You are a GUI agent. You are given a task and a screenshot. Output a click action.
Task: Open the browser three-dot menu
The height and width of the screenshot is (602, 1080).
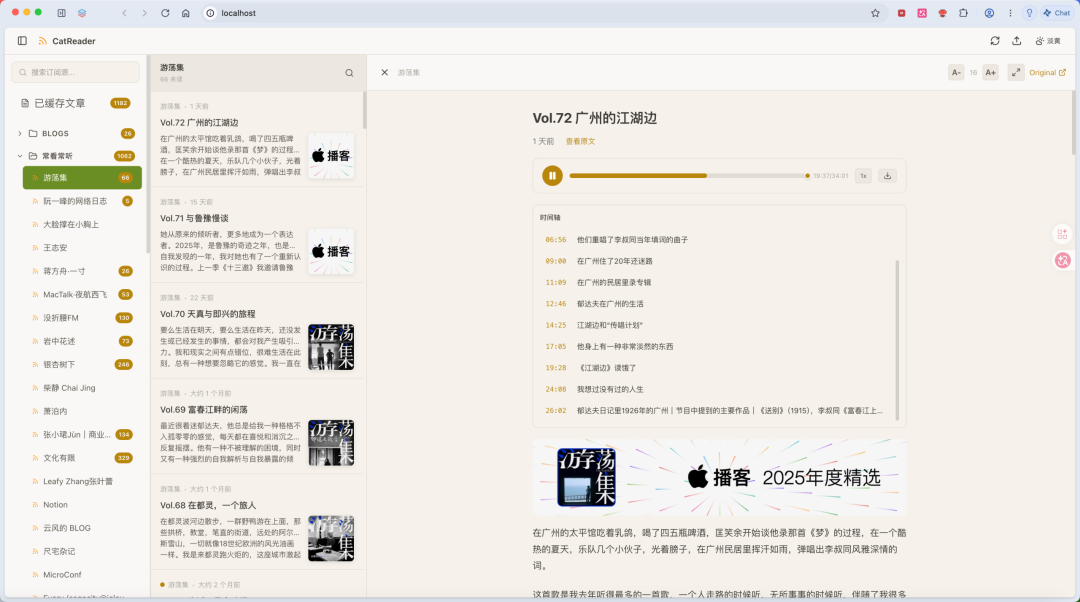click(x=1010, y=13)
